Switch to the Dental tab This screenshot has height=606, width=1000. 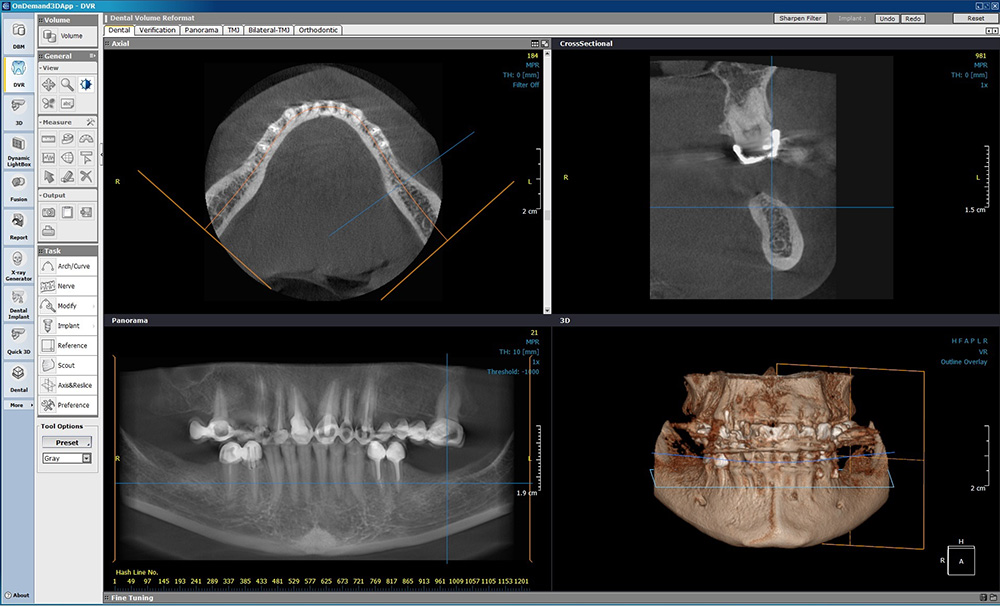point(119,30)
